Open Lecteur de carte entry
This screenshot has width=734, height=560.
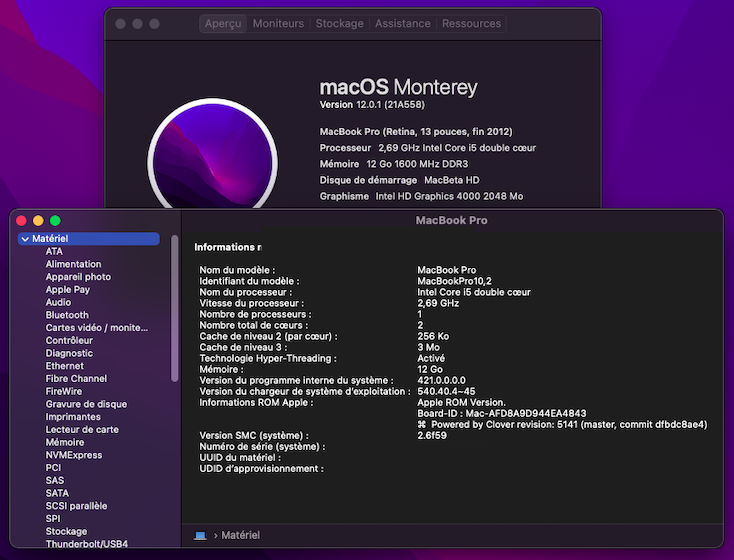(x=82, y=429)
